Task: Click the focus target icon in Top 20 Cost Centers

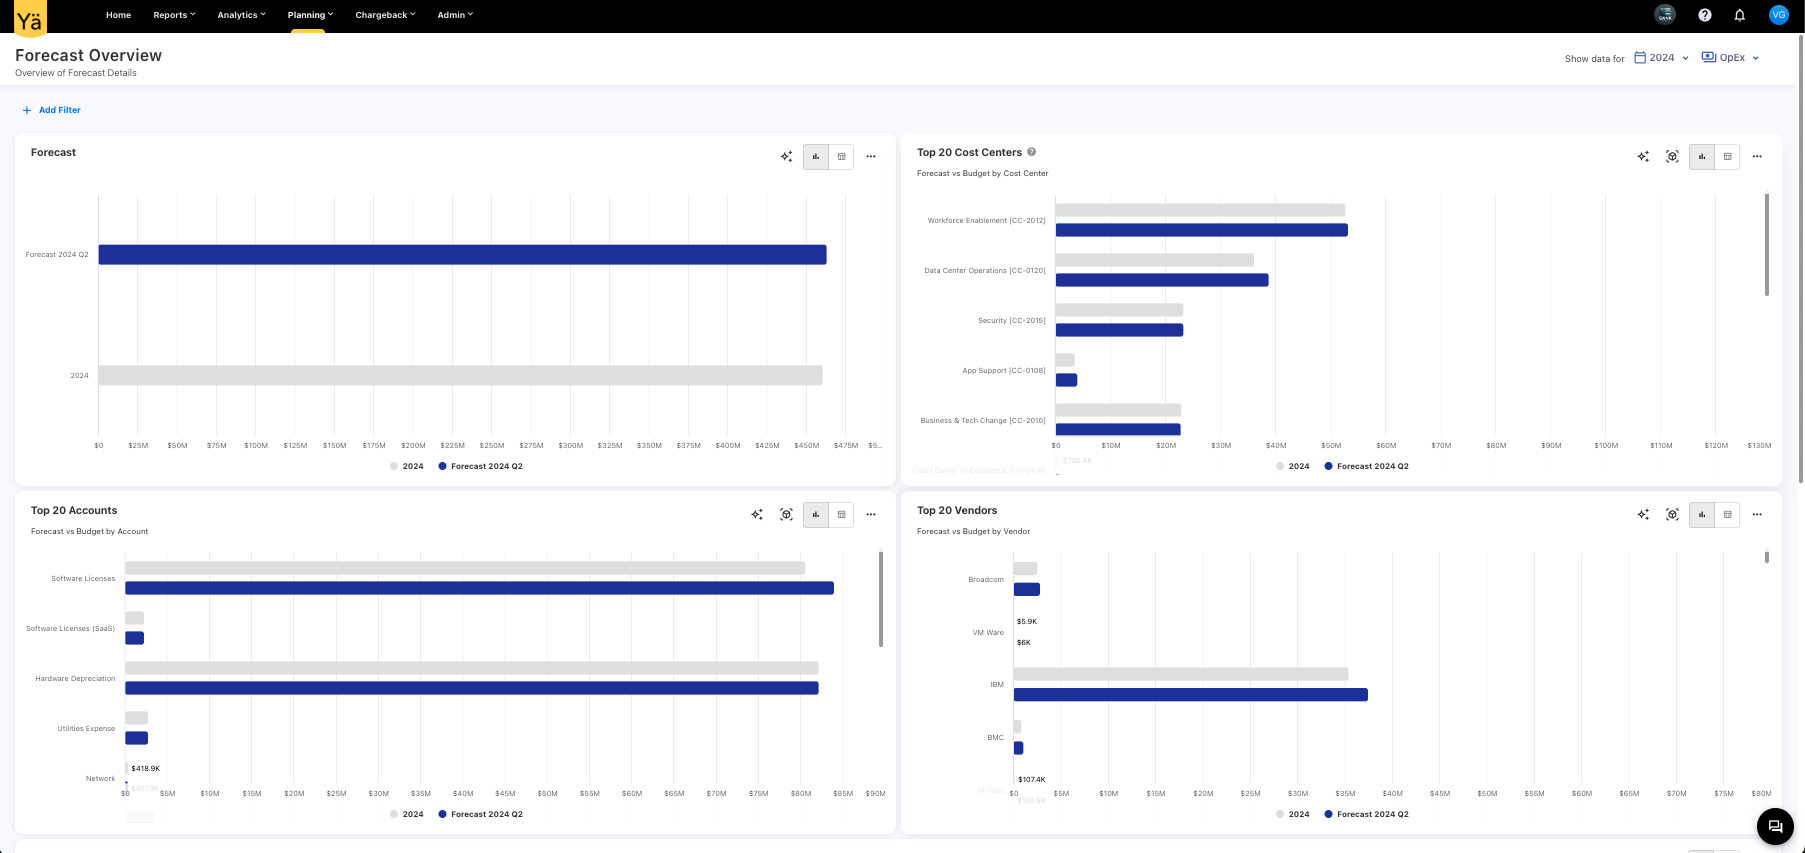Action: coord(1672,157)
